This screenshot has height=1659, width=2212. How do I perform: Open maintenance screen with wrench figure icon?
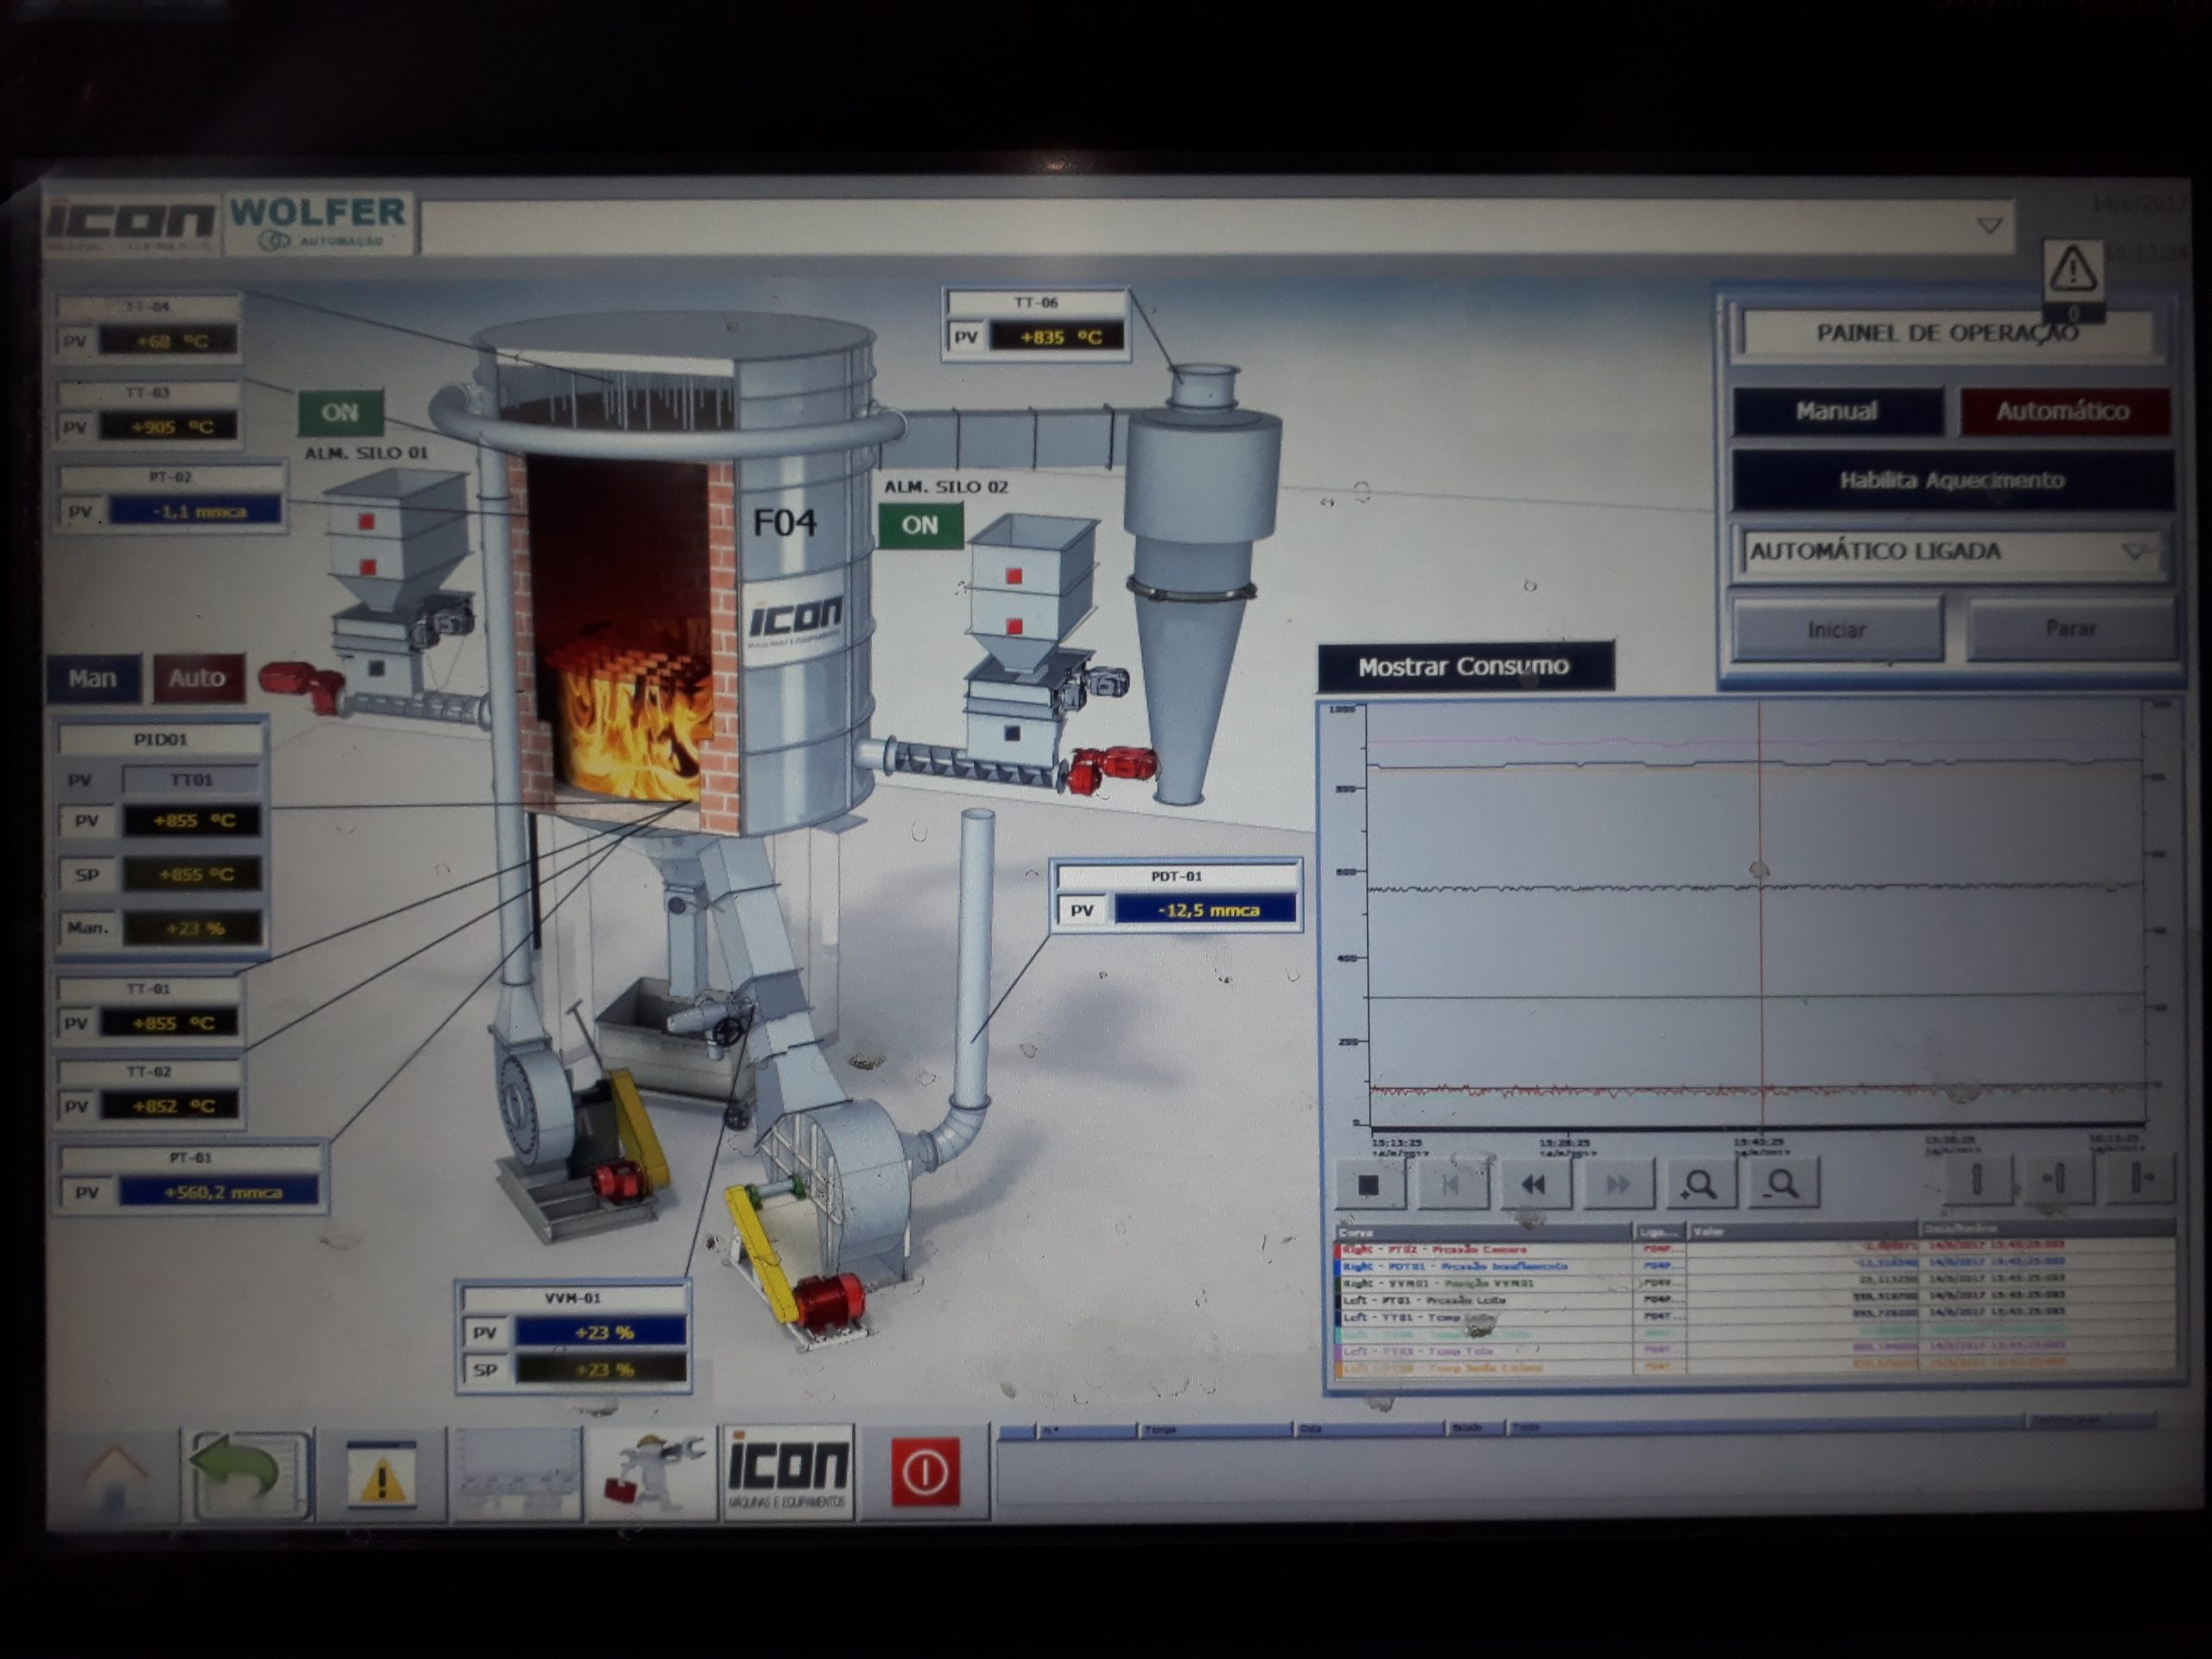[653, 1472]
